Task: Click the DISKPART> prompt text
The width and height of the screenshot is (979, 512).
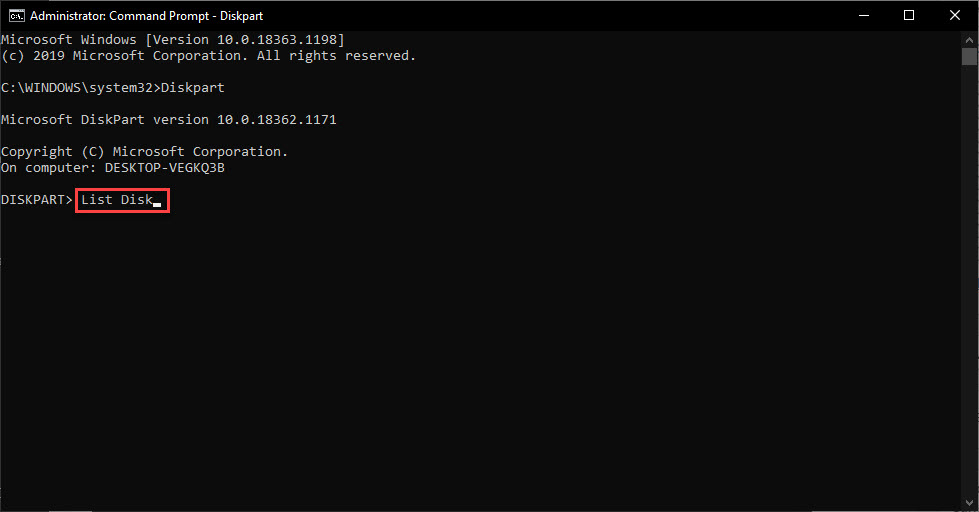Action: (x=36, y=200)
